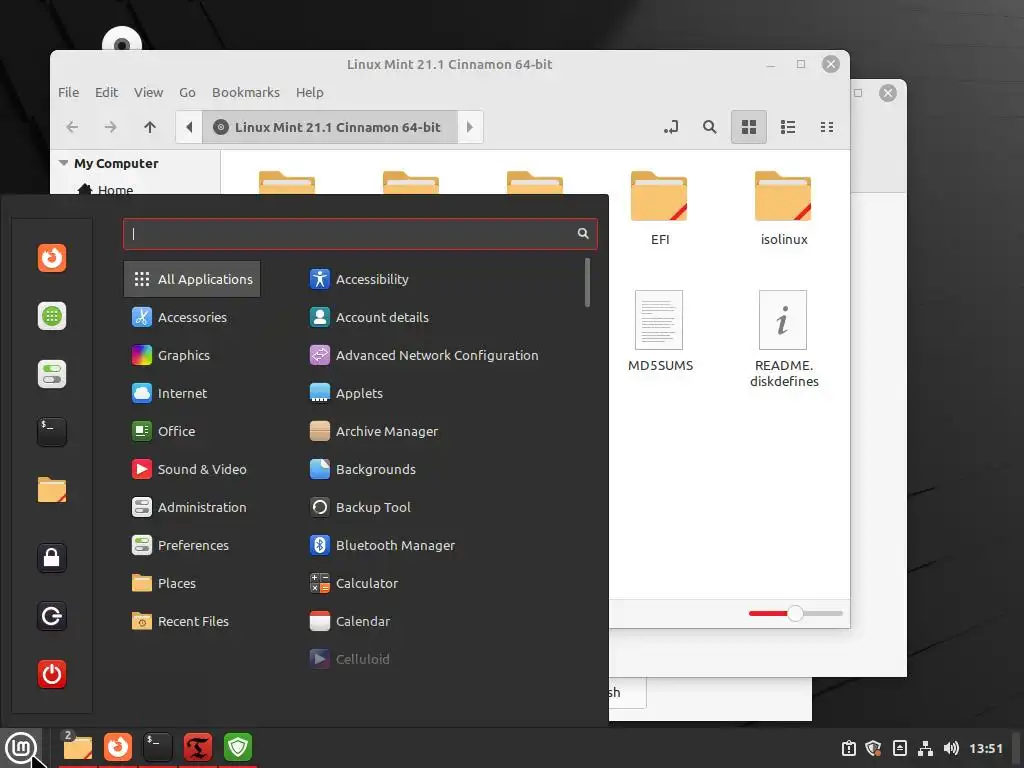Open the Files icon in the taskbar
The height and width of the screenshot is (768, 1024).
[78, 747]
